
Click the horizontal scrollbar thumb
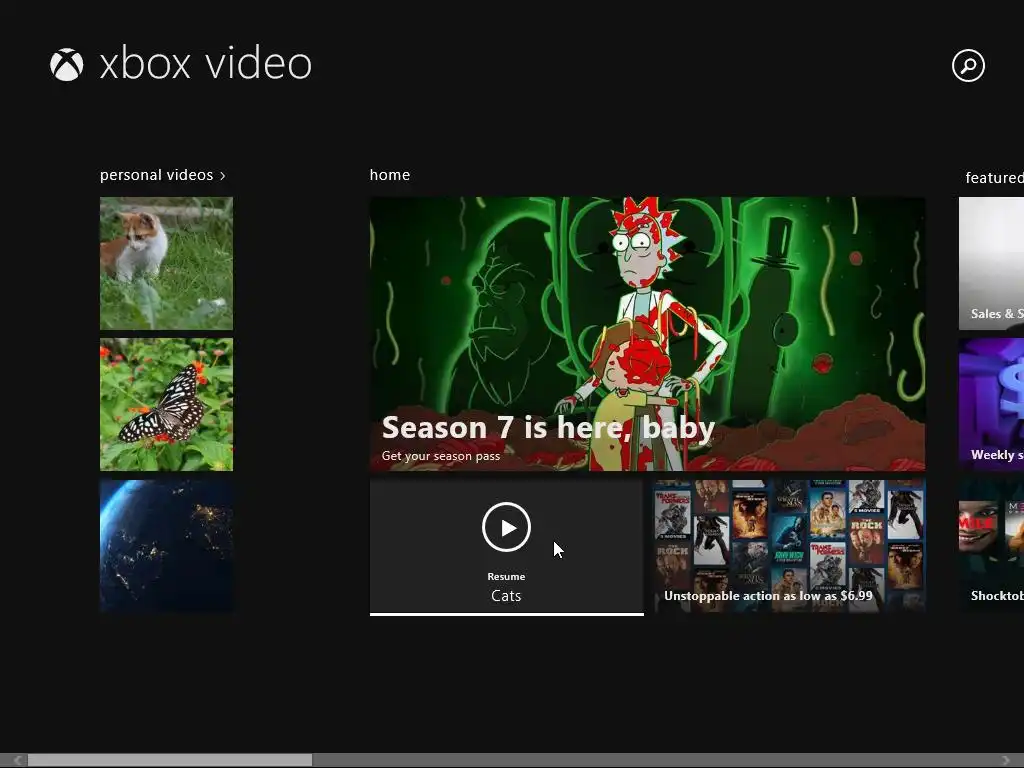coord(170,760)
